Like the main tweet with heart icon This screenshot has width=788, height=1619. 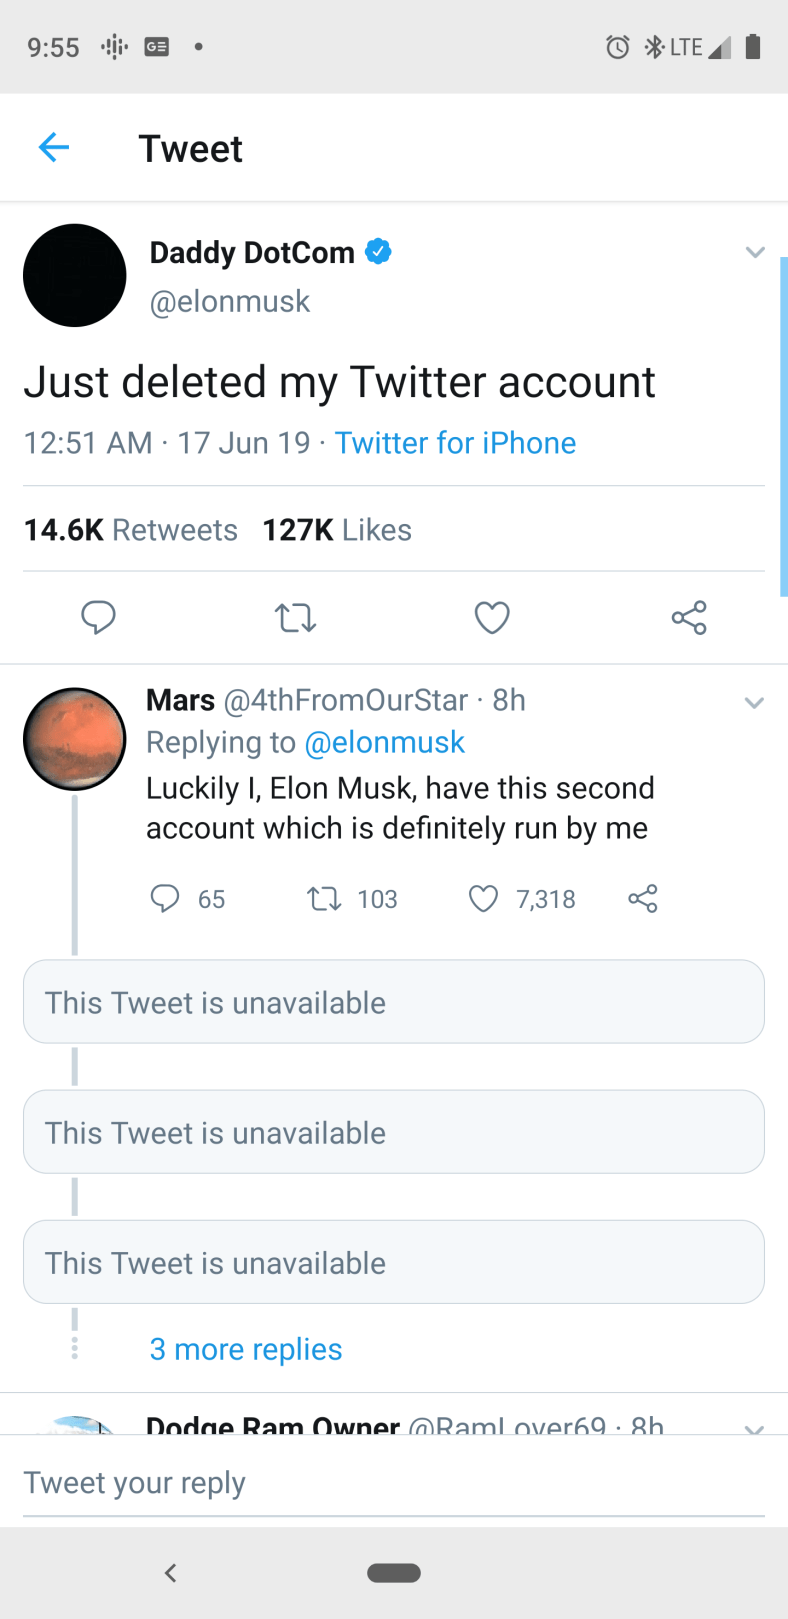(491, 618)
